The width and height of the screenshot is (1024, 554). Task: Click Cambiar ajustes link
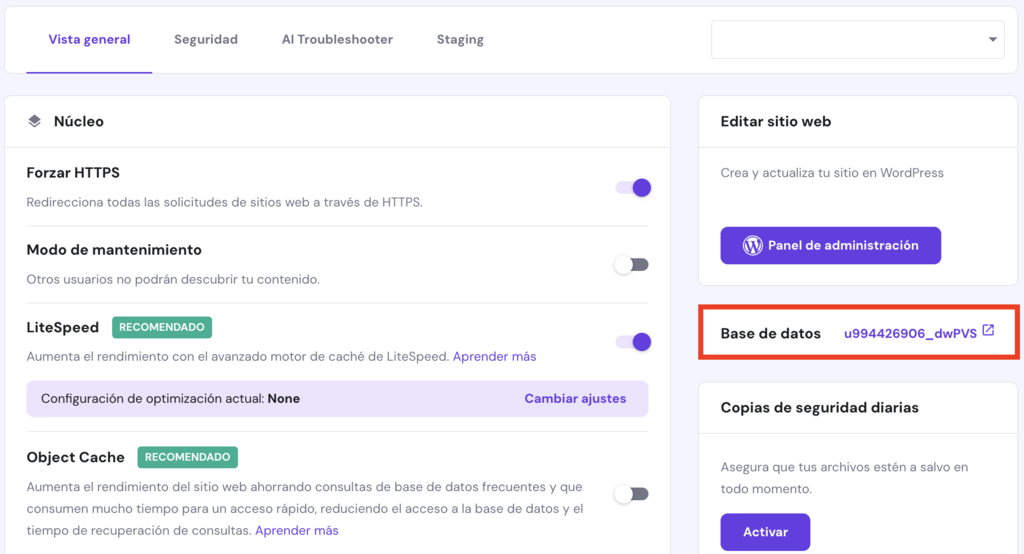[575, 398]
